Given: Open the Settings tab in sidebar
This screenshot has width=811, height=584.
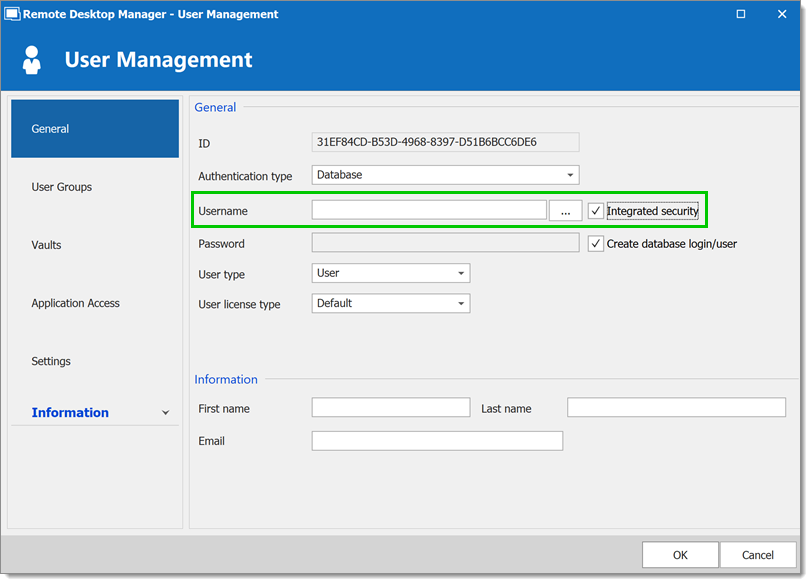Looking at the screenshot, I should click(x=51, y=361).
